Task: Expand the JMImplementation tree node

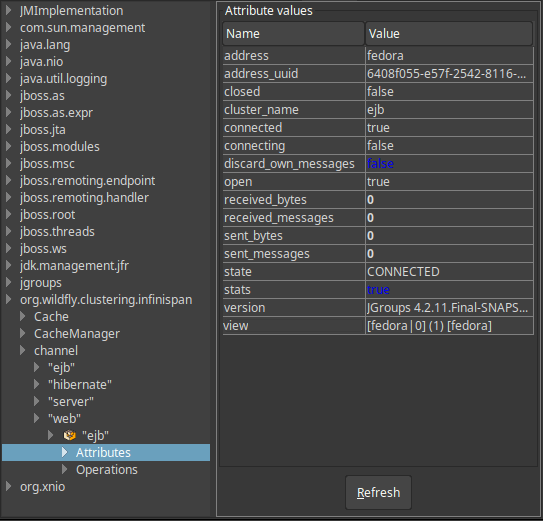Action: point(9,10)
